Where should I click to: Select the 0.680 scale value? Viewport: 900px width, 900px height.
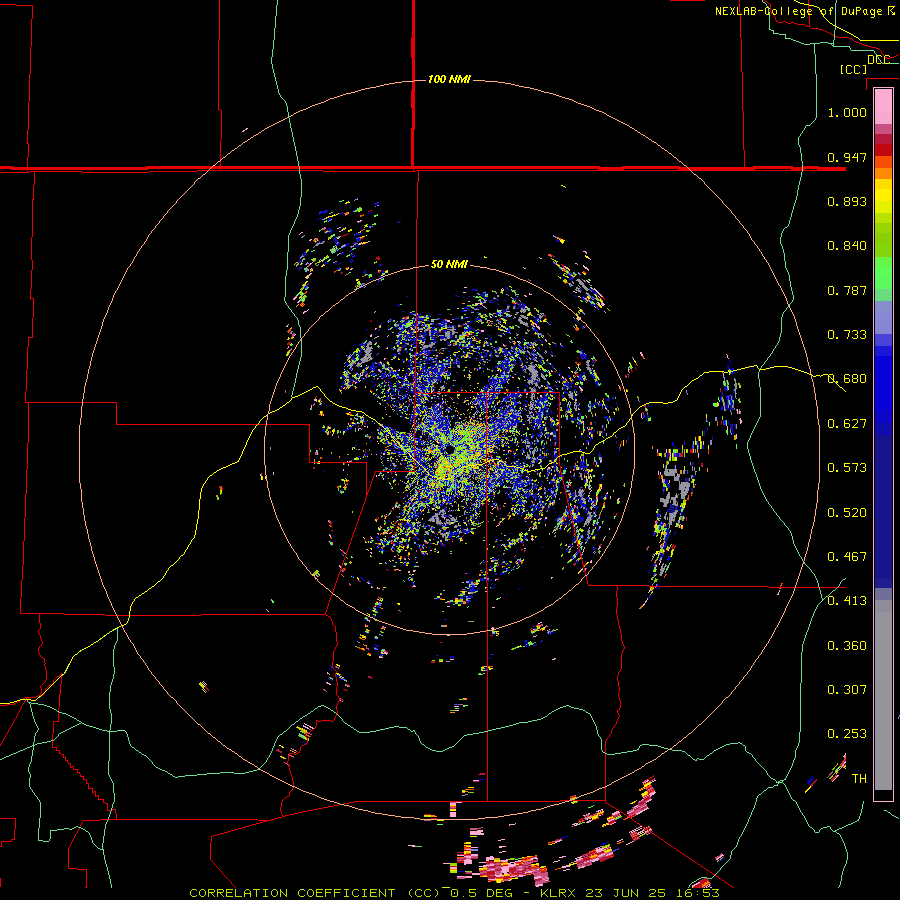(x=847, y=379)
